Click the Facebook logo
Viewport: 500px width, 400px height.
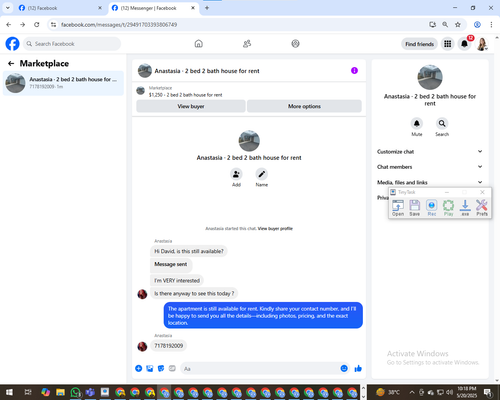pyautogui.click(x=12, y=44)
